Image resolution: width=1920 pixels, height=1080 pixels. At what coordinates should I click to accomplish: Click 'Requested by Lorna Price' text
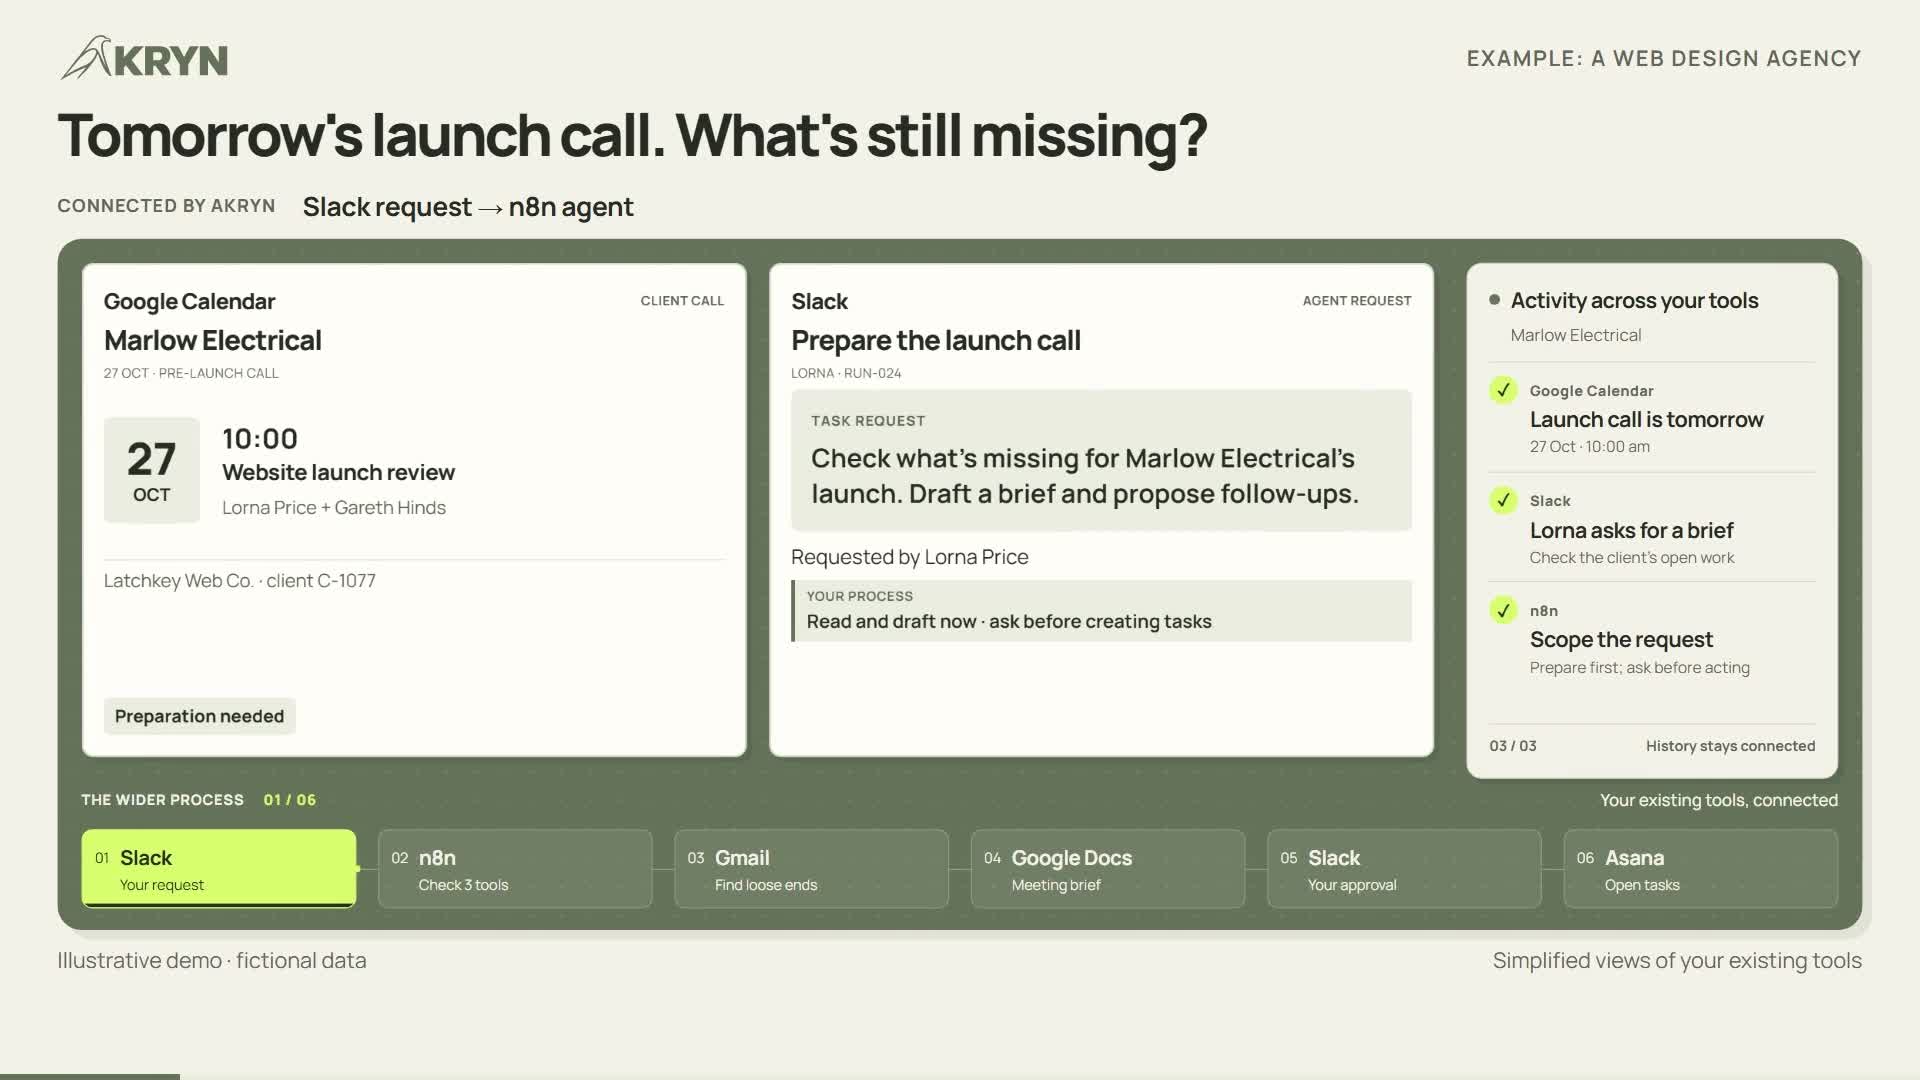910,557
